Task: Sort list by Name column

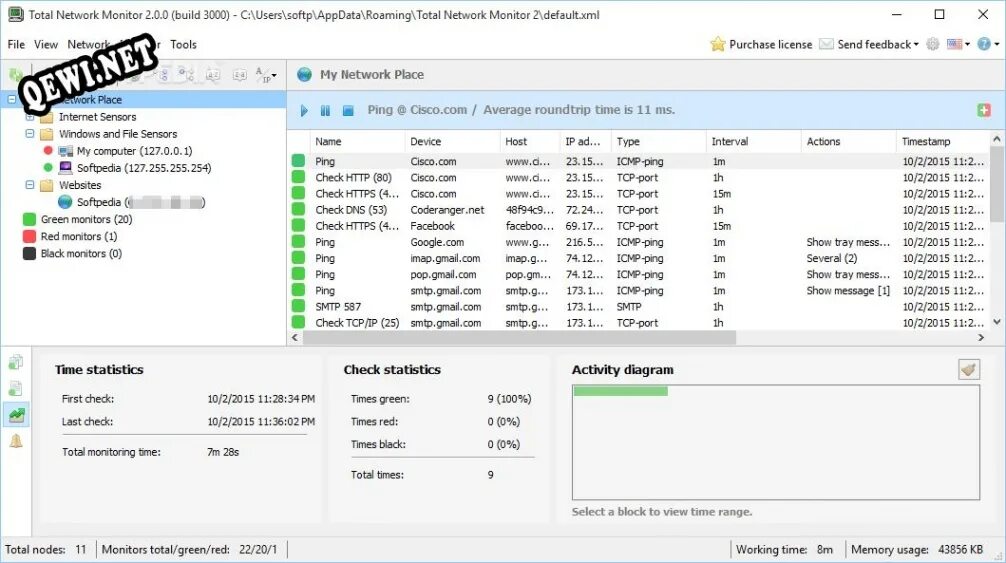Action: (357, 141)
